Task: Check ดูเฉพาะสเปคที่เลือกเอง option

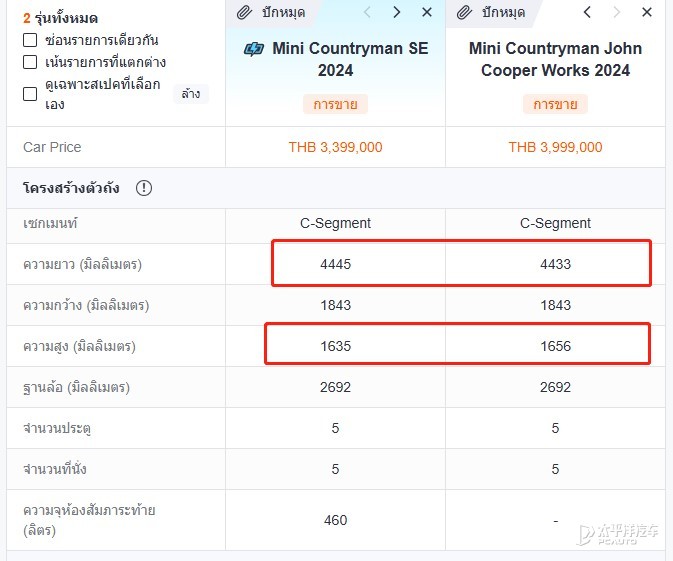Action: pyautogui.click(x=30, y=94)
